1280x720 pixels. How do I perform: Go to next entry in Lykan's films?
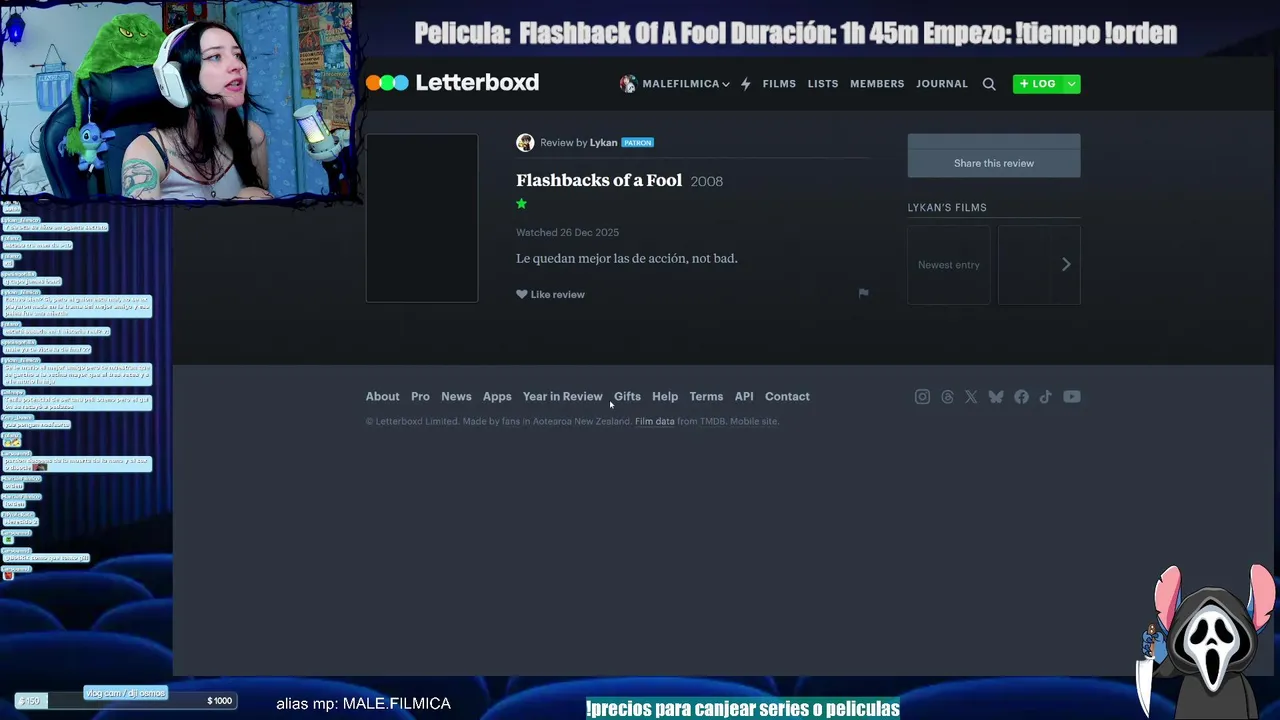1066,264
